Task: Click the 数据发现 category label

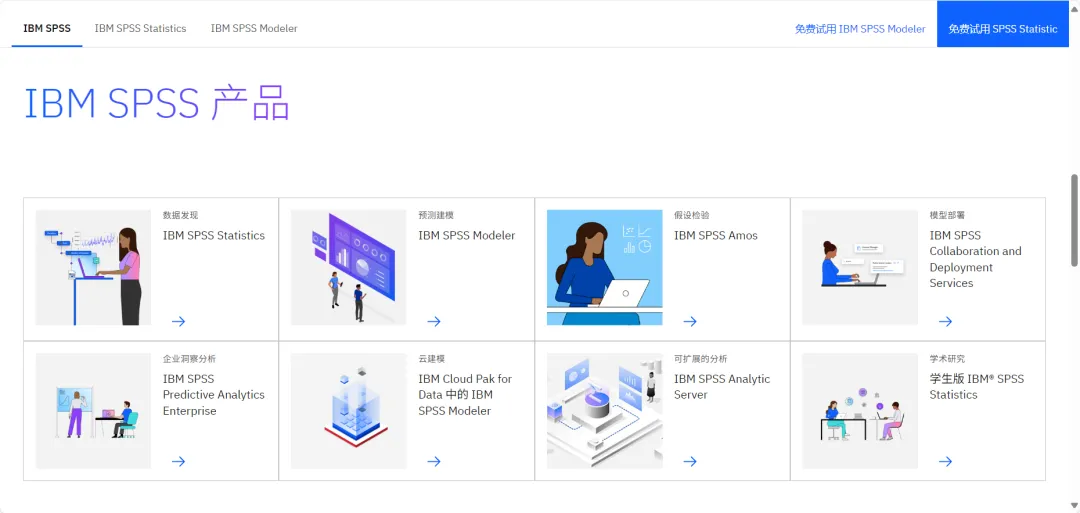Action: tap(180, 216)
